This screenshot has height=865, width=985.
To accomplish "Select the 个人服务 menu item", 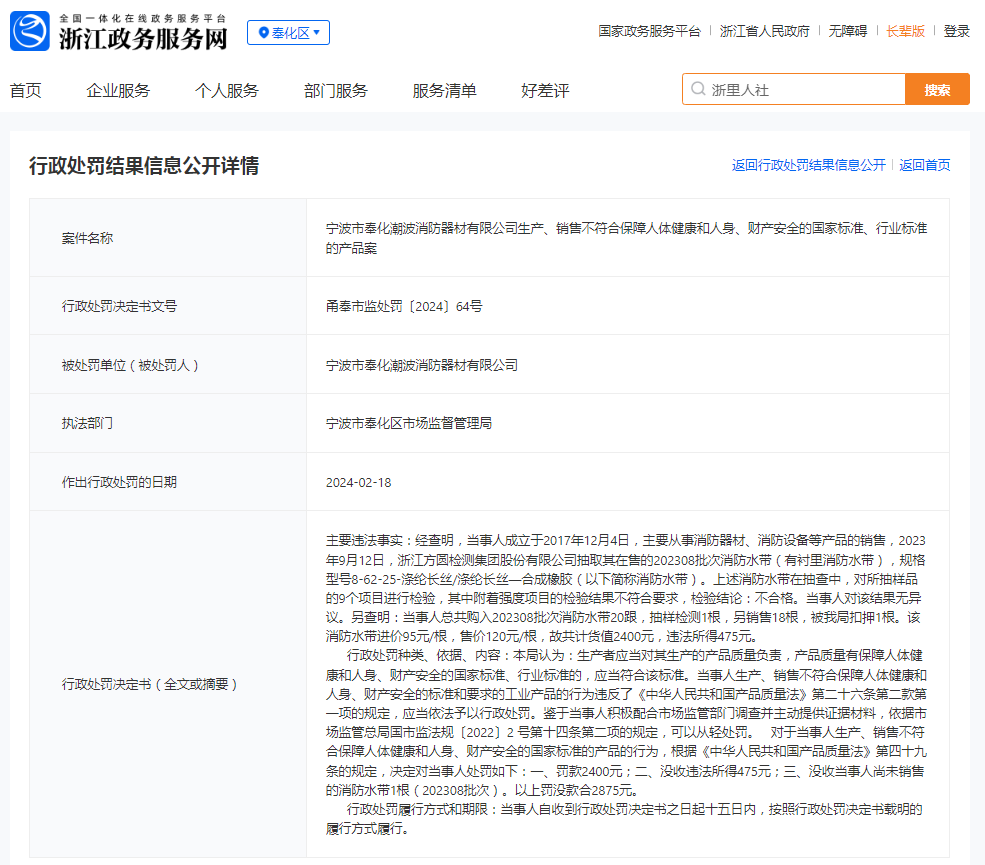I will [227, 90].
